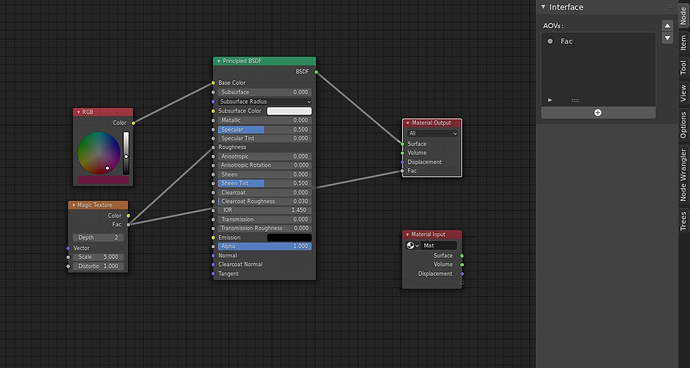
Task: Click the BSDF output socket
Action: (x=316, y=72)
